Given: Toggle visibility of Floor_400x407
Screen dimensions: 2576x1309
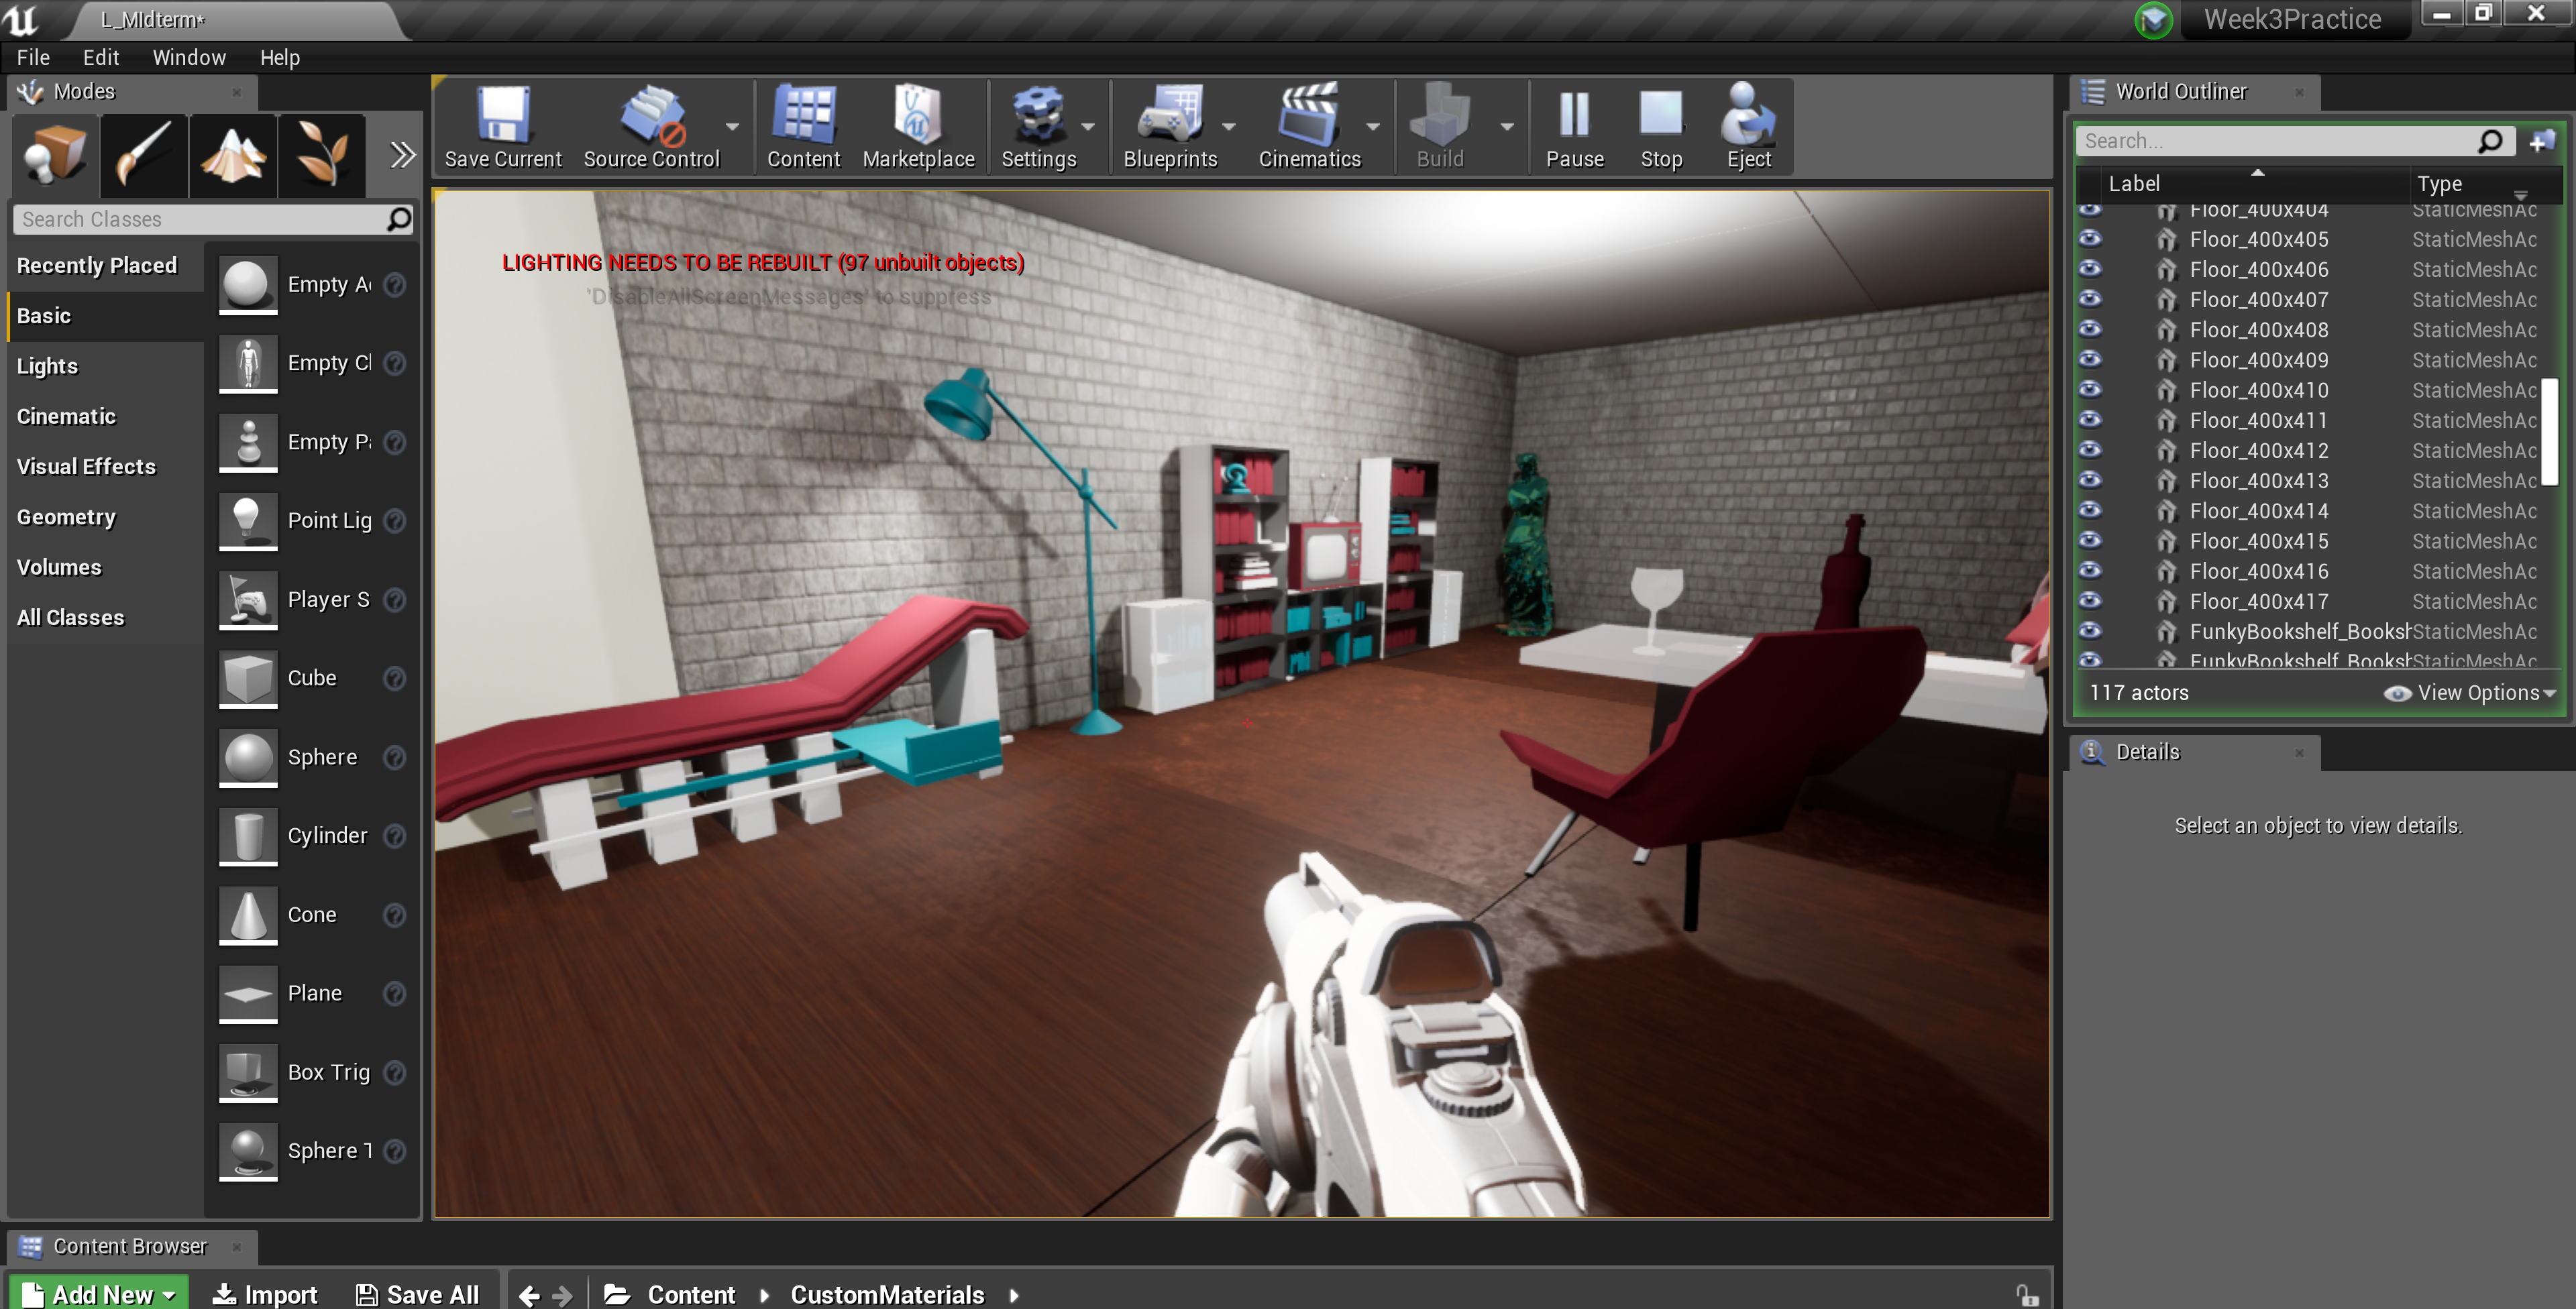Looking at the screenshot, I should tap(2090, 299).
